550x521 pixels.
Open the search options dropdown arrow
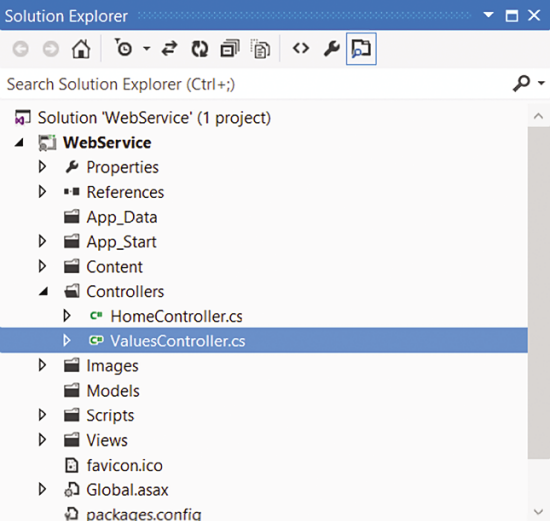pos(541,83)
